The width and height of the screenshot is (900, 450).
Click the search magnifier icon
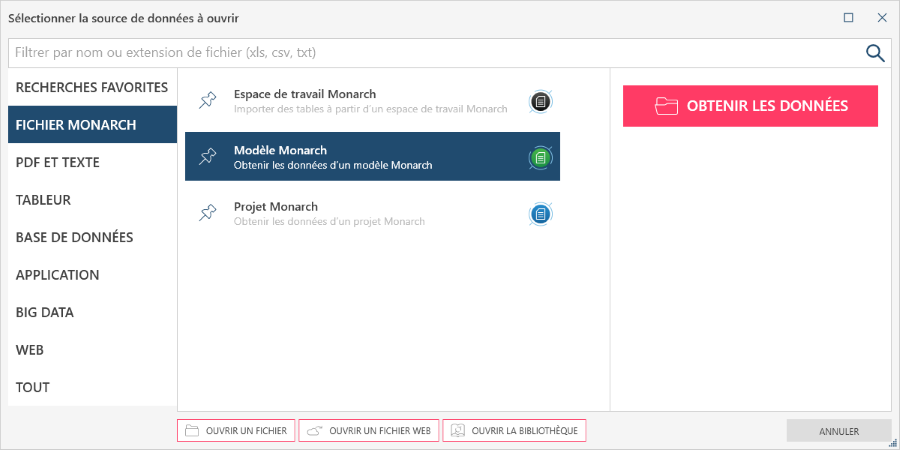(875, 53)
